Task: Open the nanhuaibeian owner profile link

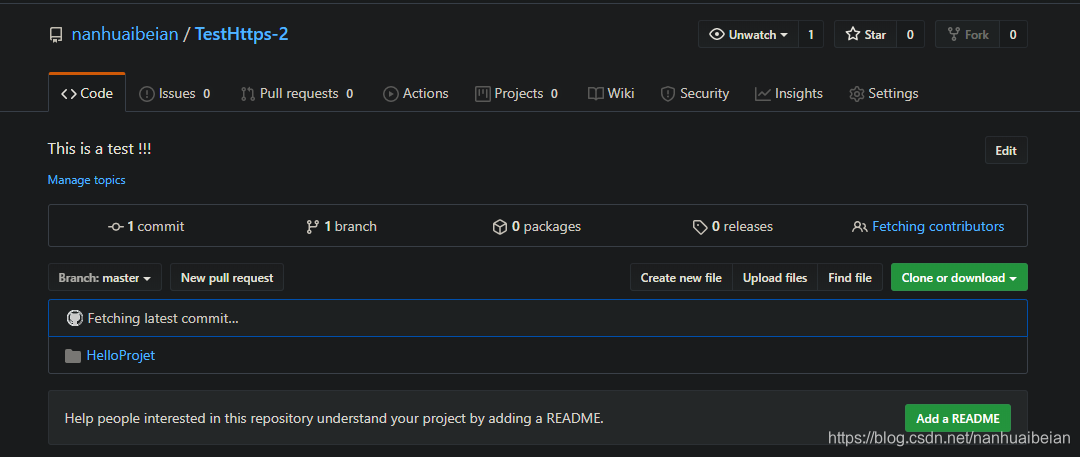Action: (125, 34)
